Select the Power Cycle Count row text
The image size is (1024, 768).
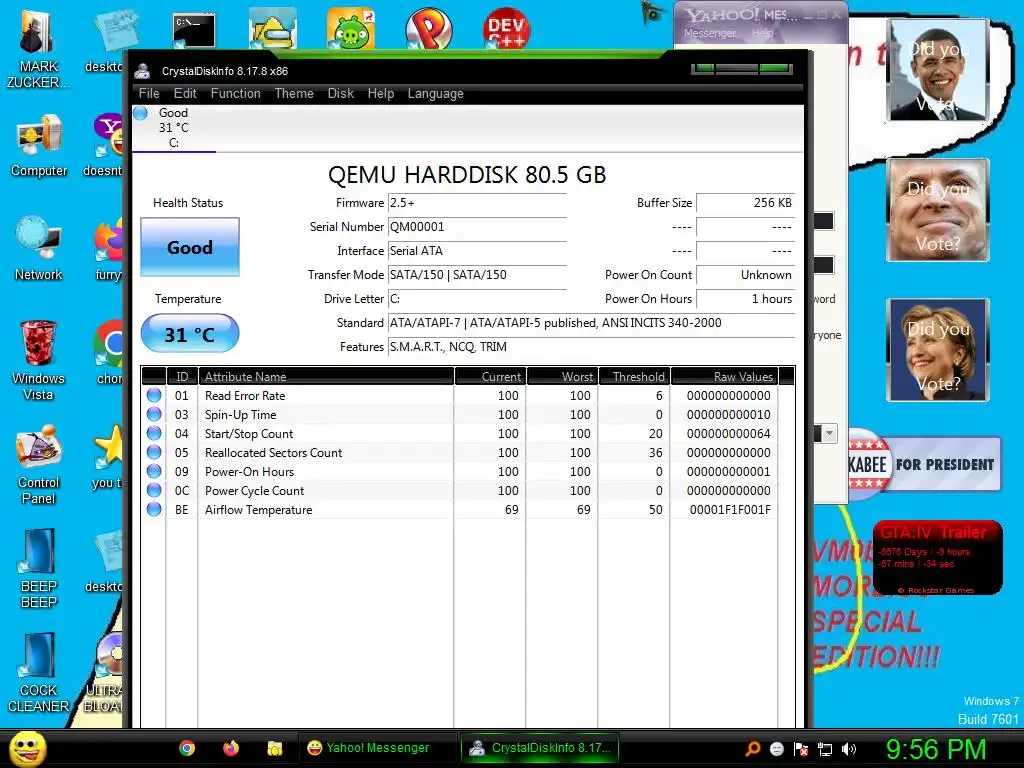pyautogui.click(x=254, y=490)
